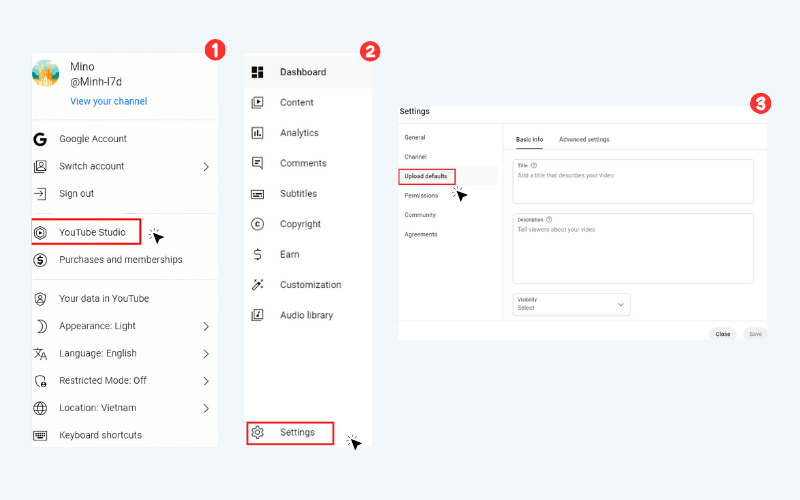Click the Comments speech bubble icon
800x500 pixels.
pyautogui.click(x=258, y=163)
